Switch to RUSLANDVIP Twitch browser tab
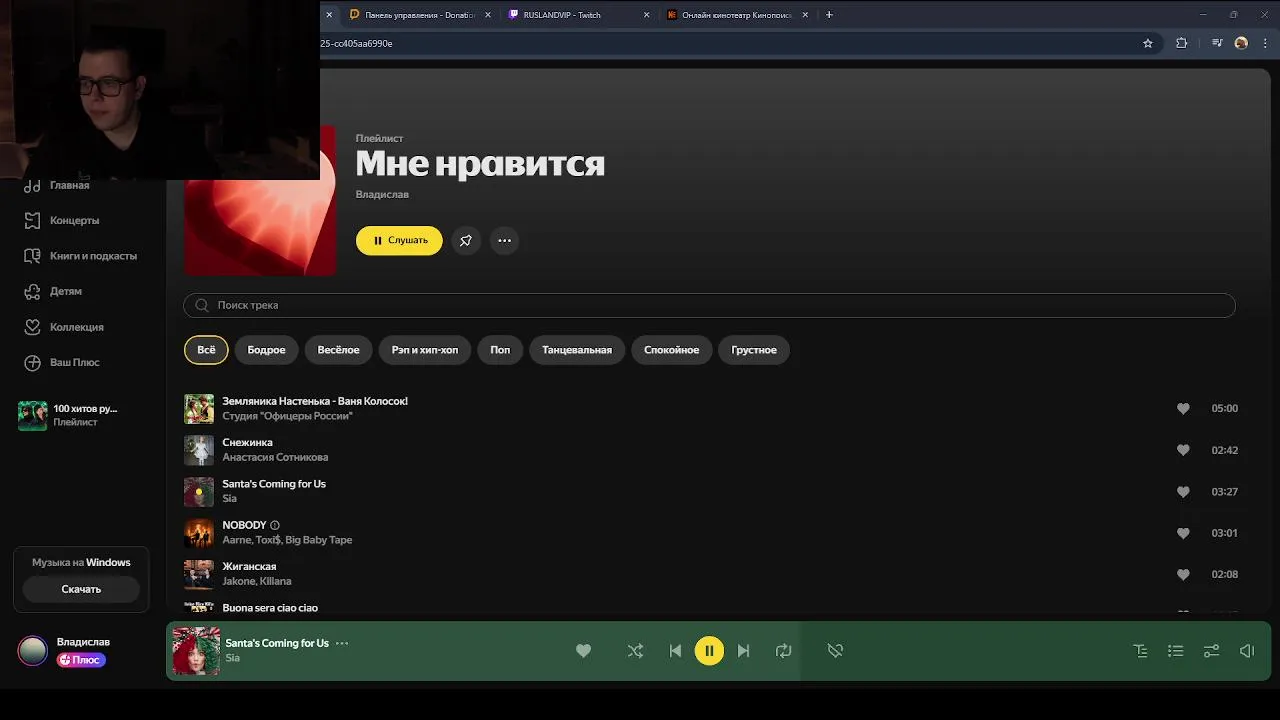Image resolution: width=1280 pixels, height=720 pixels. coord(578,15)
